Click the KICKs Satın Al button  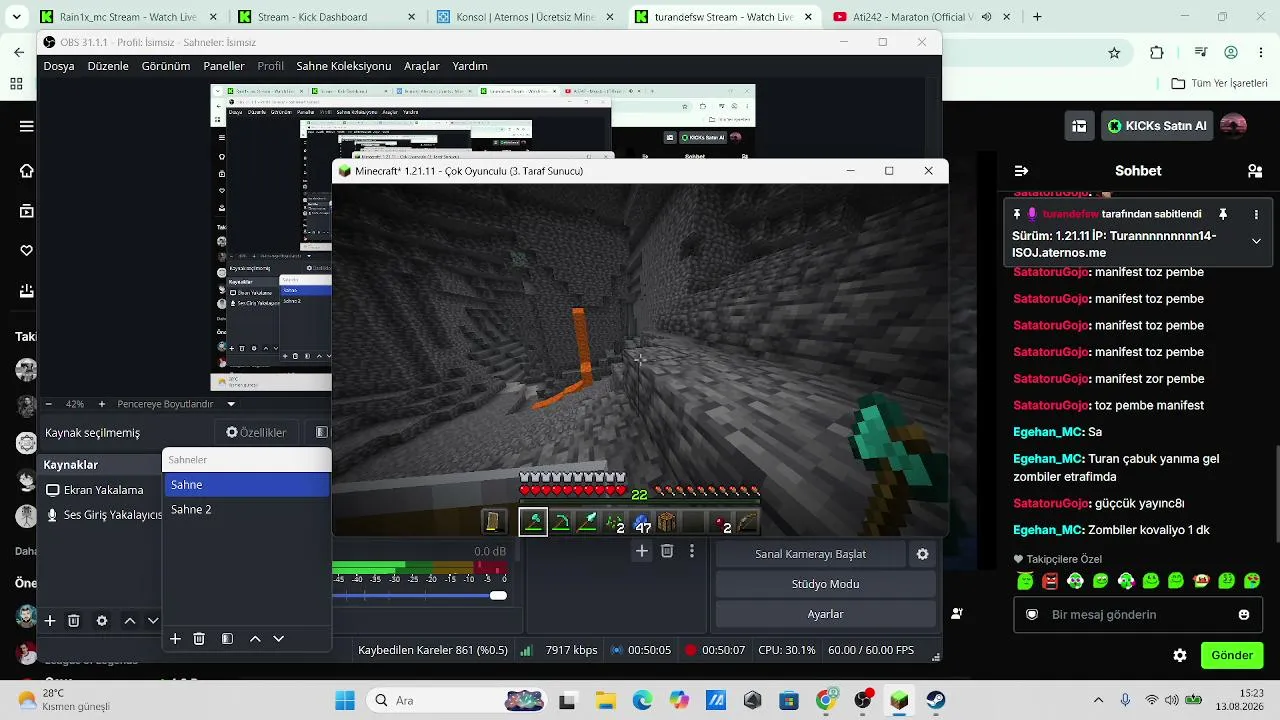[1156, 126]
